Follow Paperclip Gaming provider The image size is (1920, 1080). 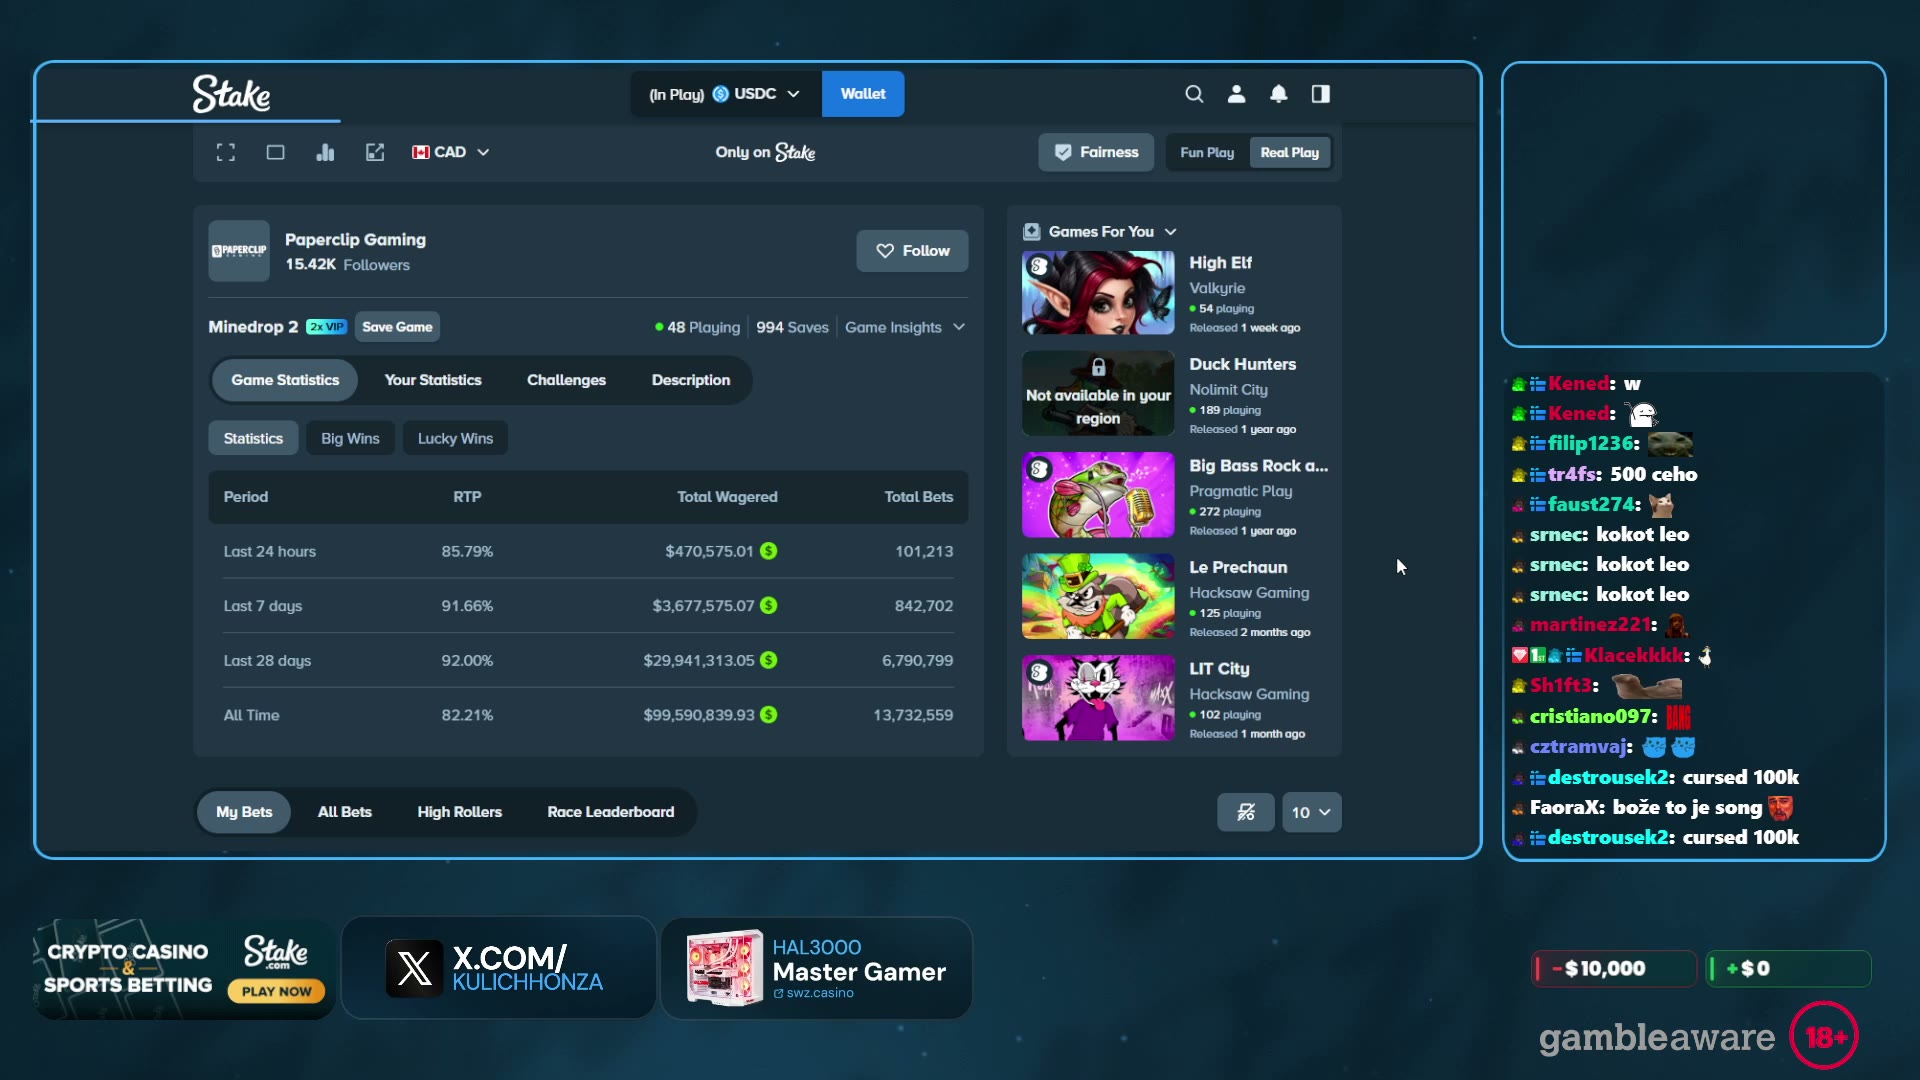[x=912, y=251]
